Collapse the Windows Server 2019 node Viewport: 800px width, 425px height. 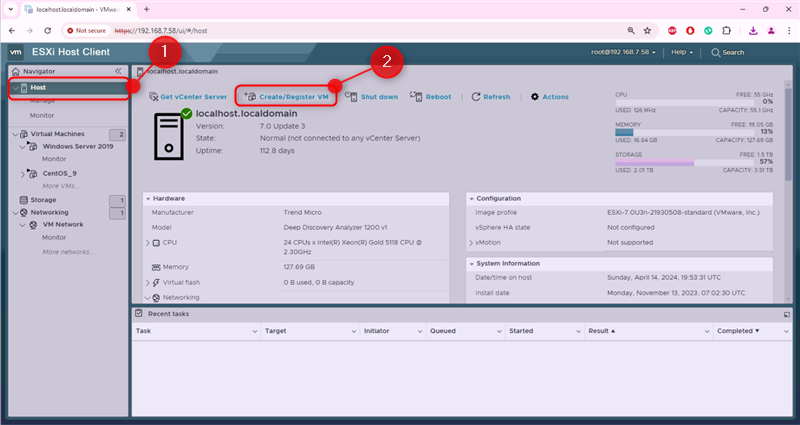[22, 146]
